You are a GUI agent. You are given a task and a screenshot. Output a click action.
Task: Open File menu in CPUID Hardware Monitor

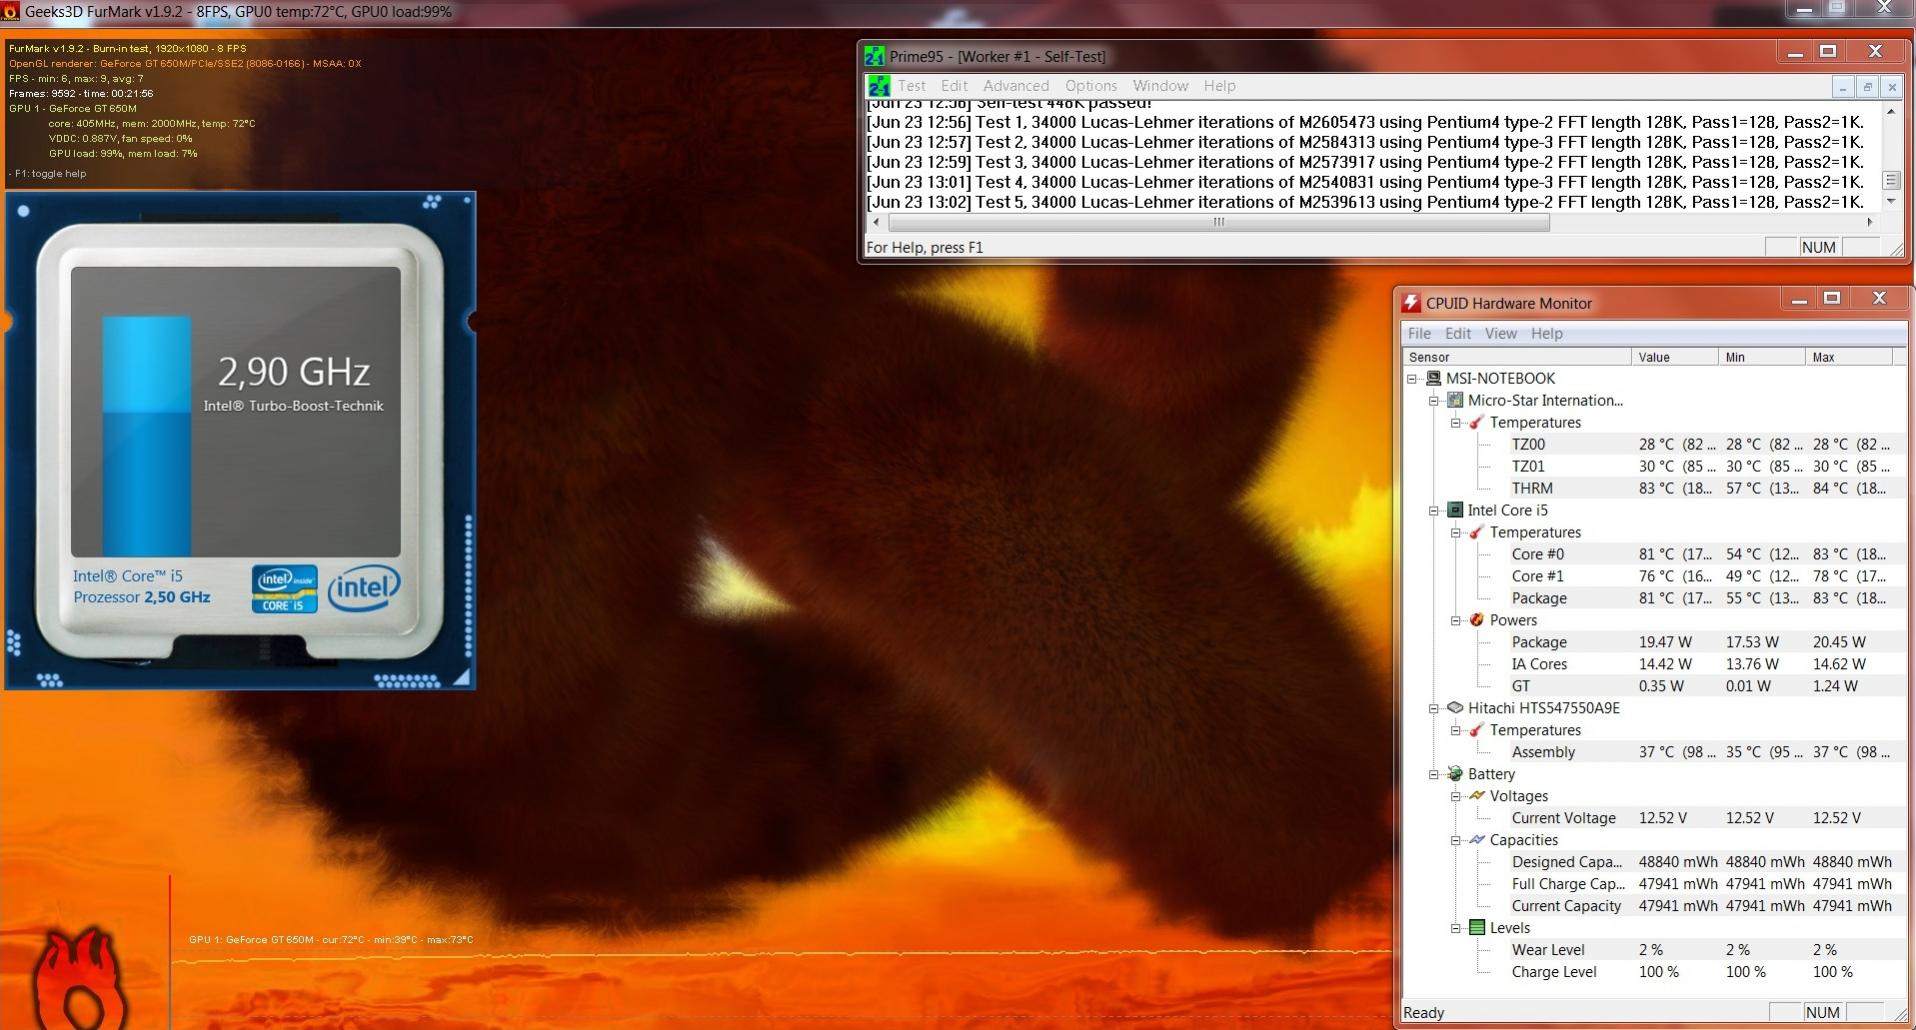(x=1419, y=334)
